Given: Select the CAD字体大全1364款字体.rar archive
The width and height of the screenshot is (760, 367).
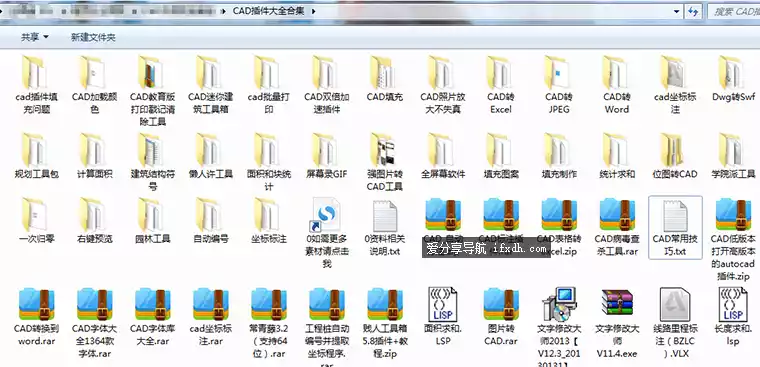Looking at the screenshot, I should [x=95, y=323].
